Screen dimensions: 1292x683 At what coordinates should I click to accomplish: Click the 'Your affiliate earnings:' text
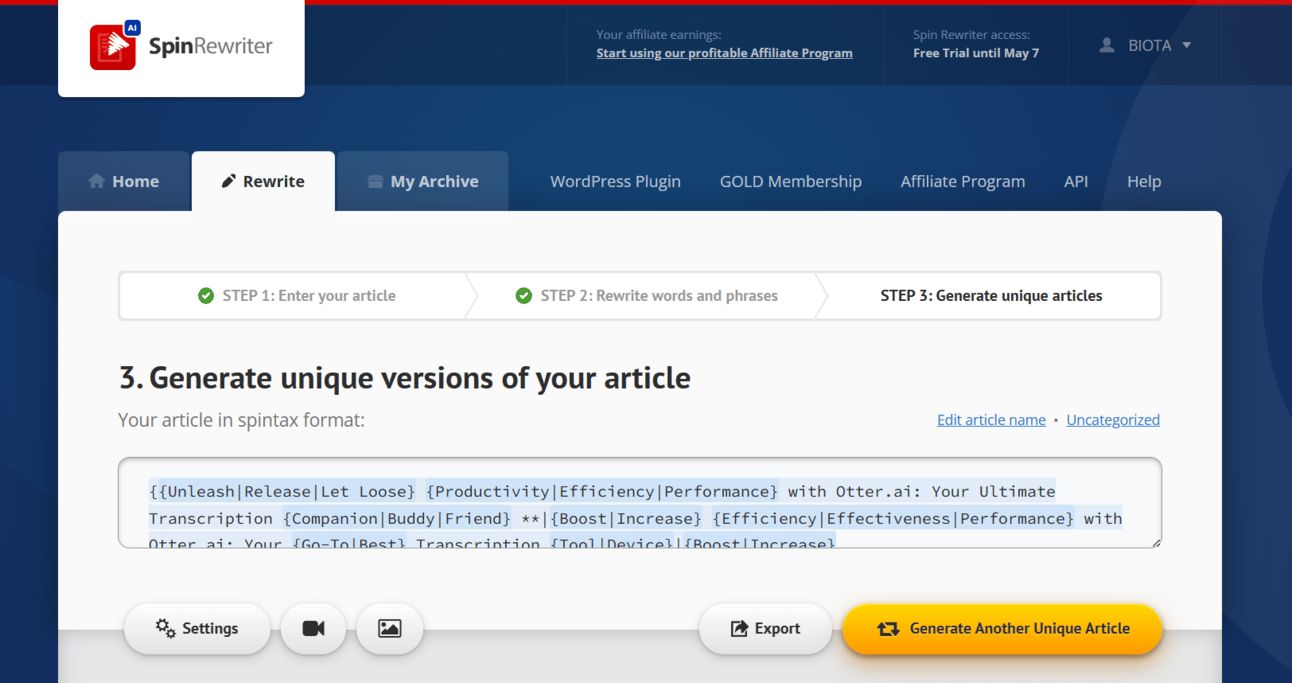point(659,35)
